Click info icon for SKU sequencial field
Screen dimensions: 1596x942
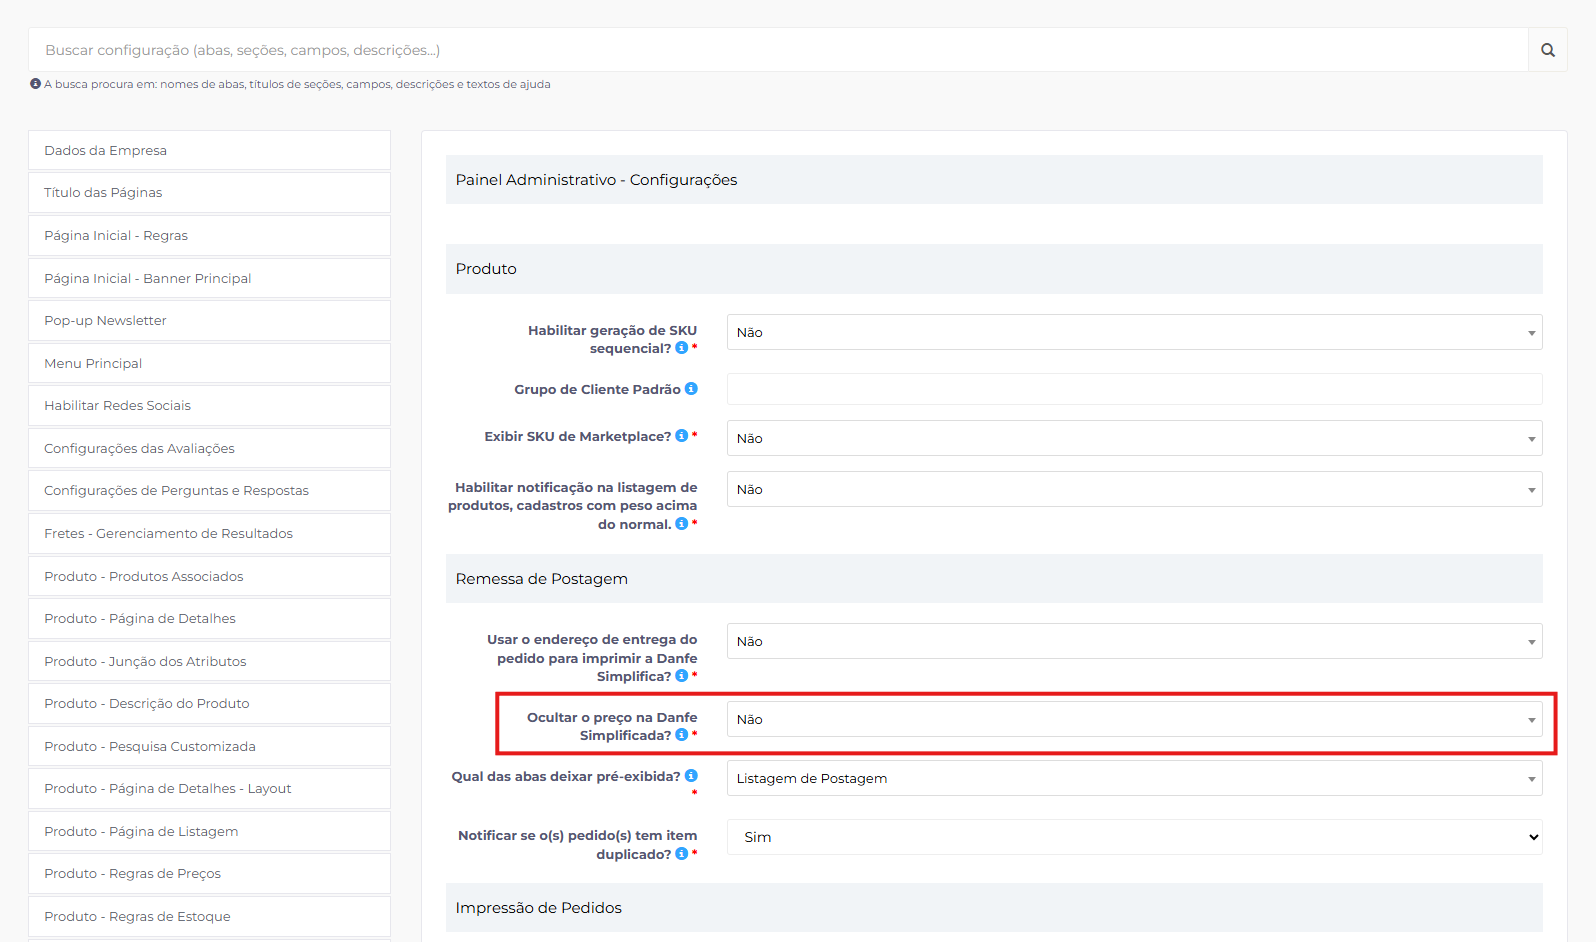coord(681,348)
